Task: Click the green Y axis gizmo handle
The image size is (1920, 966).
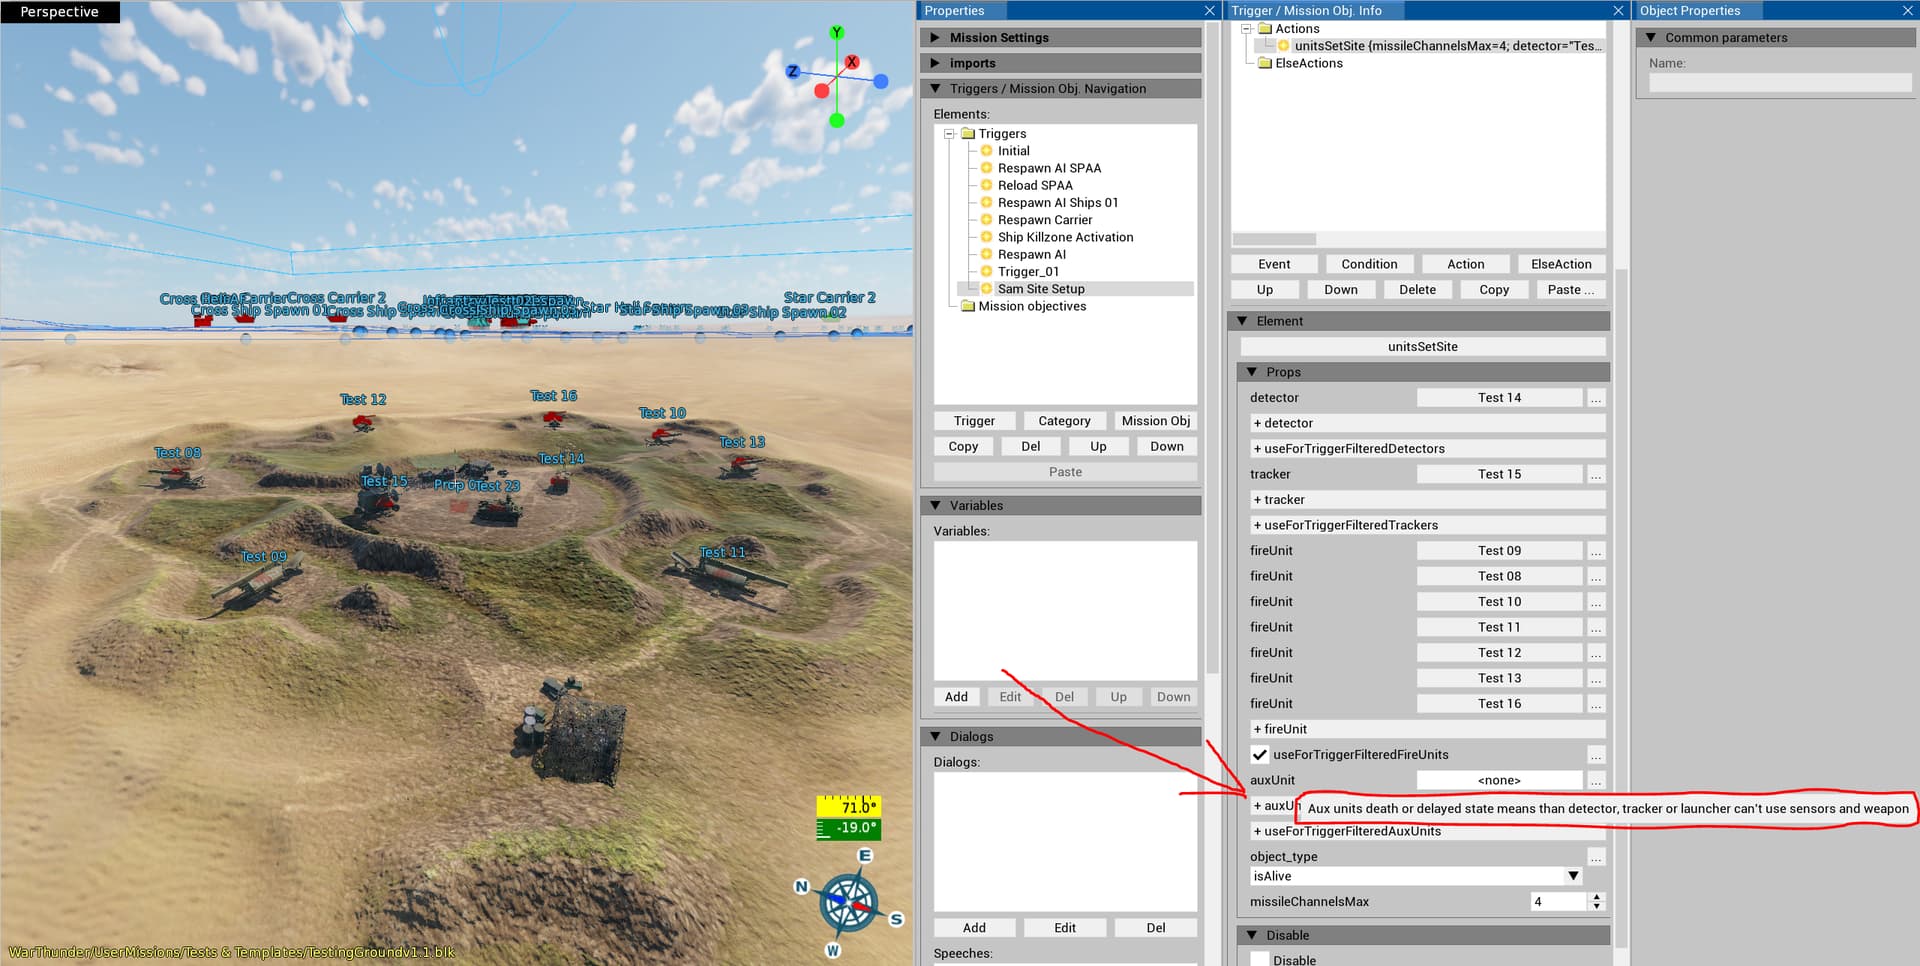Action: coord(837,33)
